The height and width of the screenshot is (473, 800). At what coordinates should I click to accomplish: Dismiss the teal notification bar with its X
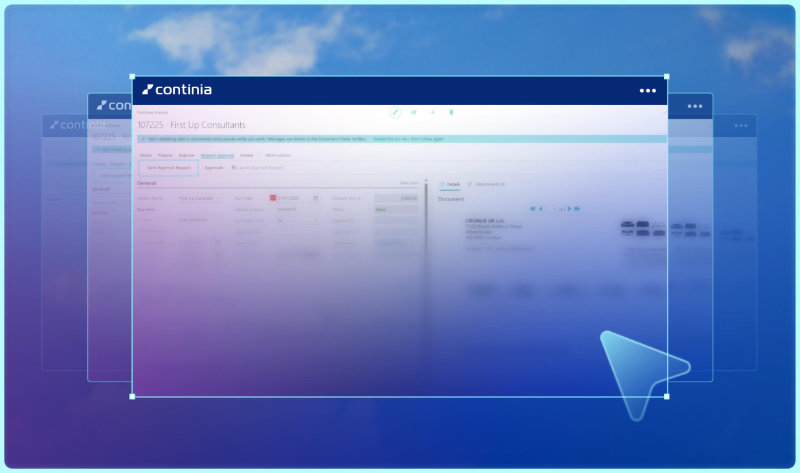(x=143, y=139)
